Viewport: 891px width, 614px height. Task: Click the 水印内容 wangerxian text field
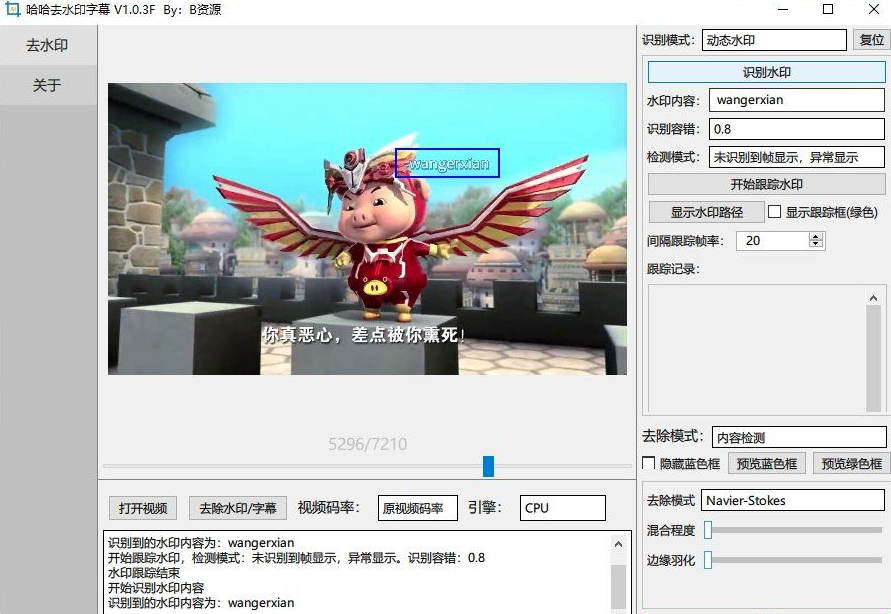tap(796, 100)
